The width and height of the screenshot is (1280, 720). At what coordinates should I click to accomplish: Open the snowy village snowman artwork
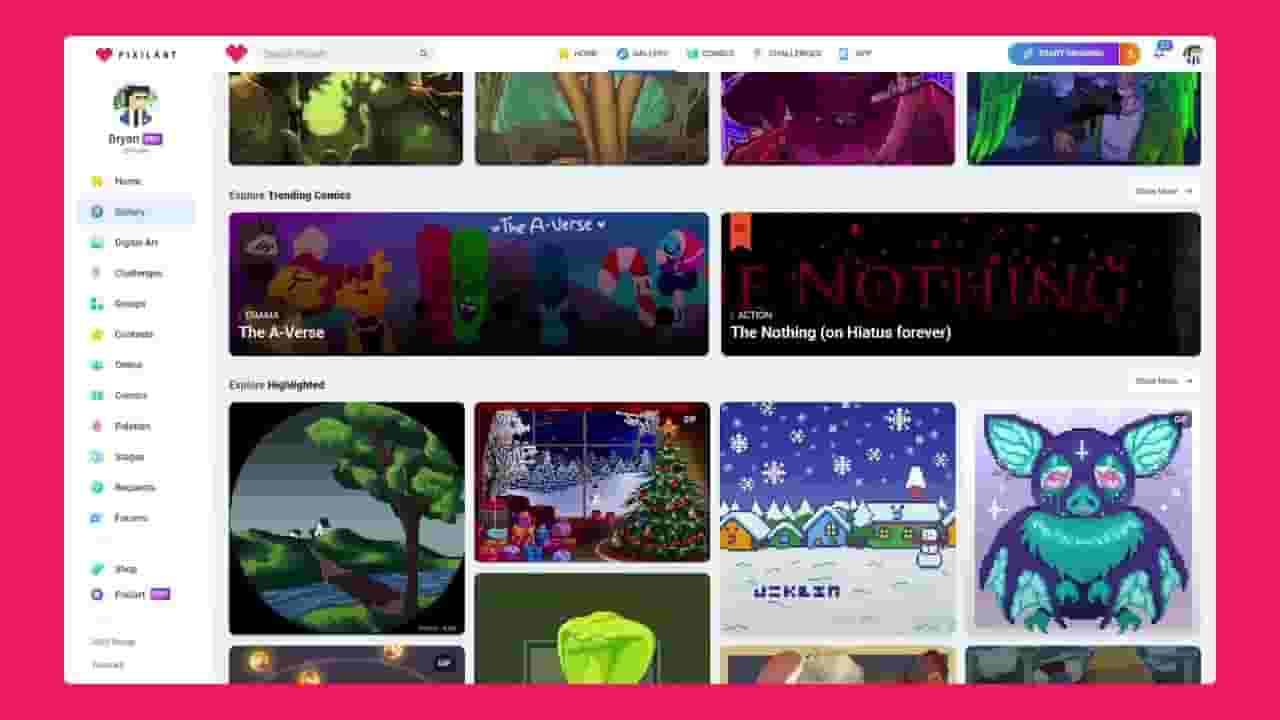click(838, 518)
